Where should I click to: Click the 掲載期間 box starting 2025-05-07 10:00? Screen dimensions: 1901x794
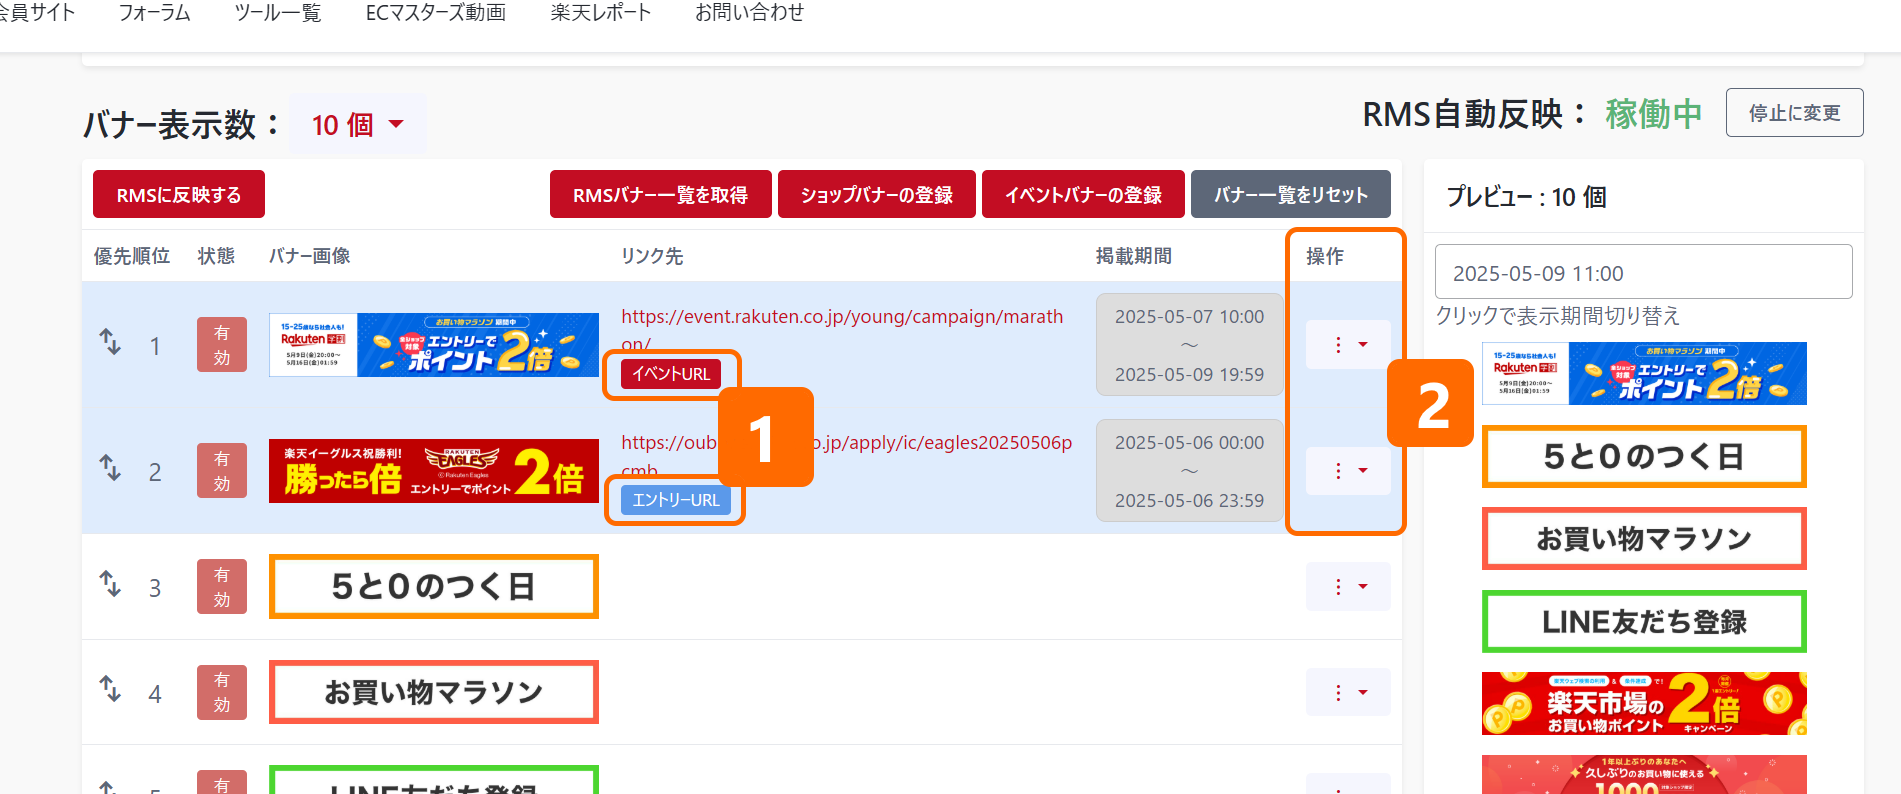[1189, 345]
